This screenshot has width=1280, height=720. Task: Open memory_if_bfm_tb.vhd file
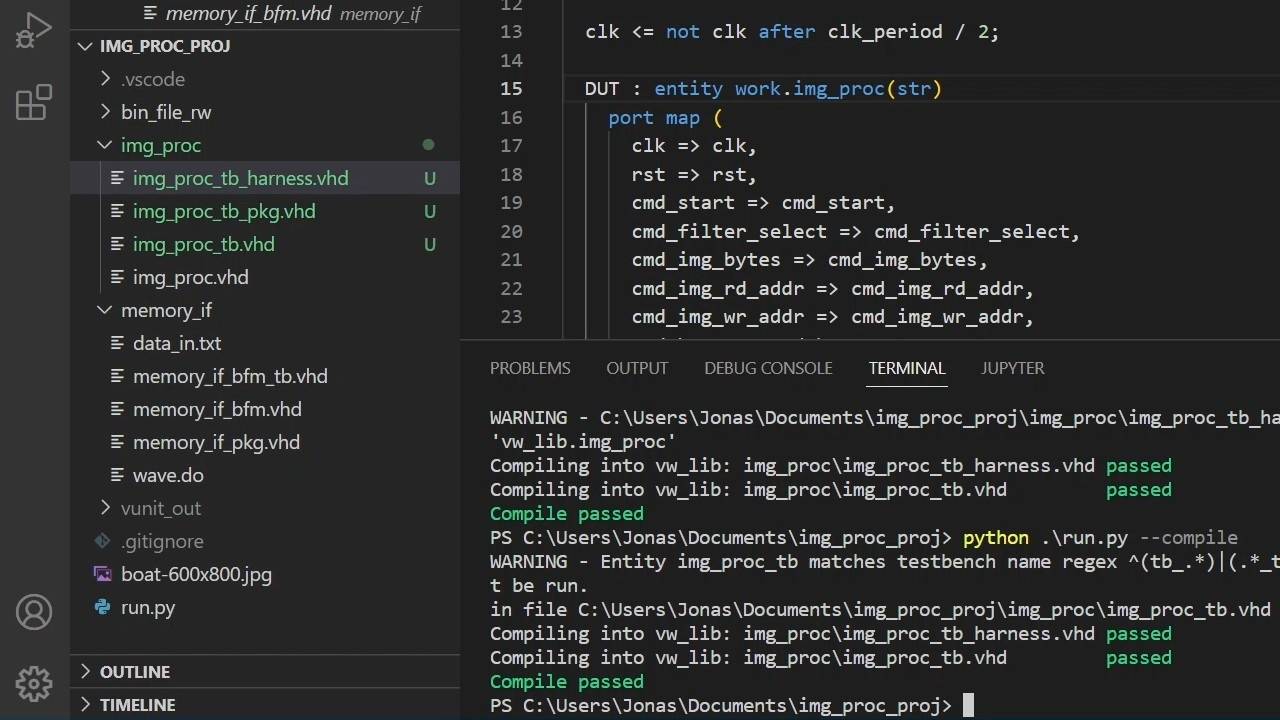coord(230,376)
